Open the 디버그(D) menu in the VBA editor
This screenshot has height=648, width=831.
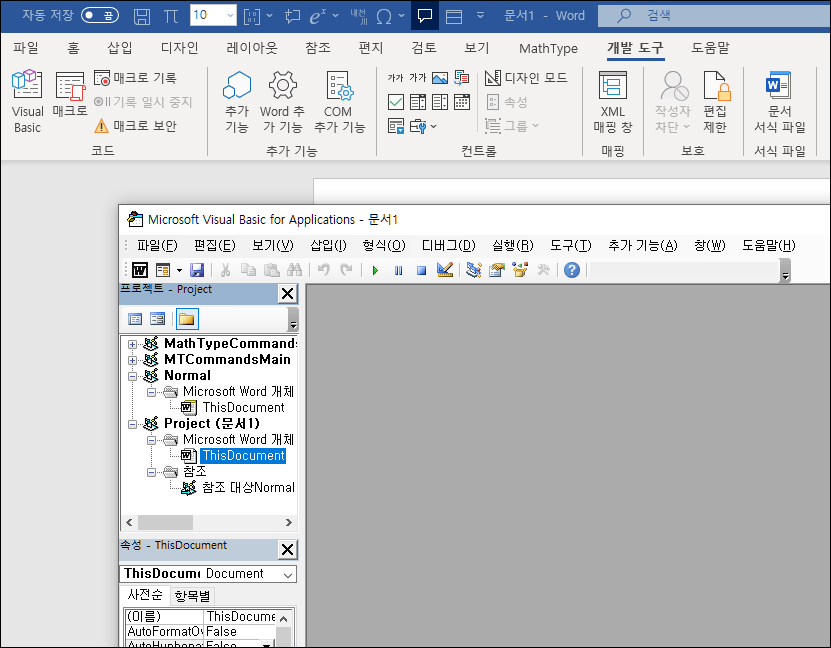pyautogui.click(x=446, y=245)
